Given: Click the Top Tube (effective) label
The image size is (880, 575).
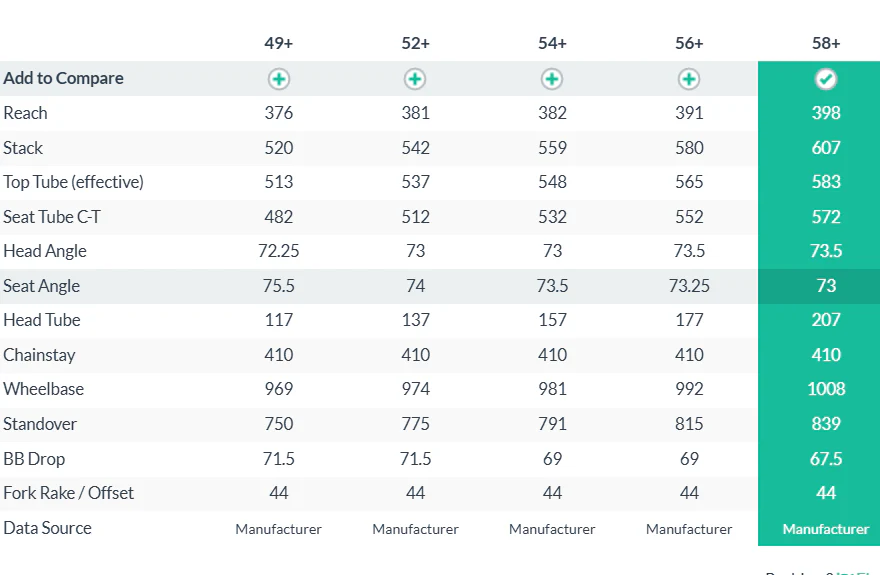Looking at the screenshot, I should click(x=74, y=182).
